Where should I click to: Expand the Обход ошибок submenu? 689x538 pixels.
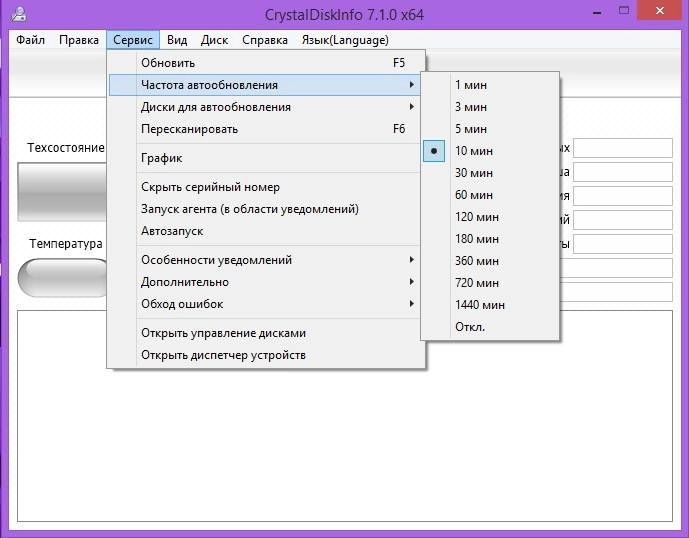[x=265, y=304]
